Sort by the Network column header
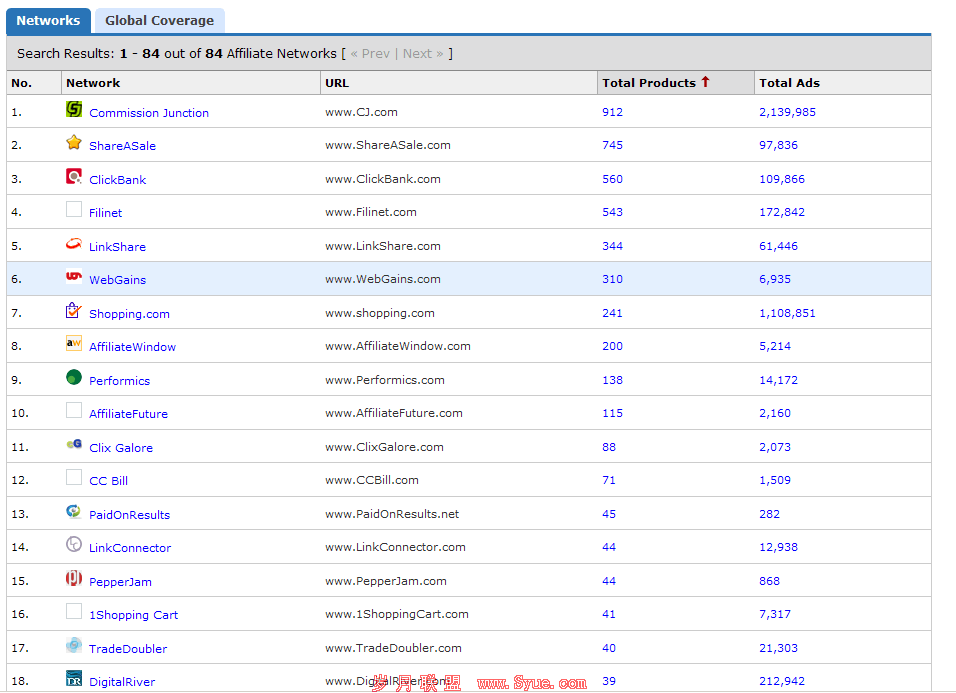Viewport: 956px width, 693px height. (93, 83)
